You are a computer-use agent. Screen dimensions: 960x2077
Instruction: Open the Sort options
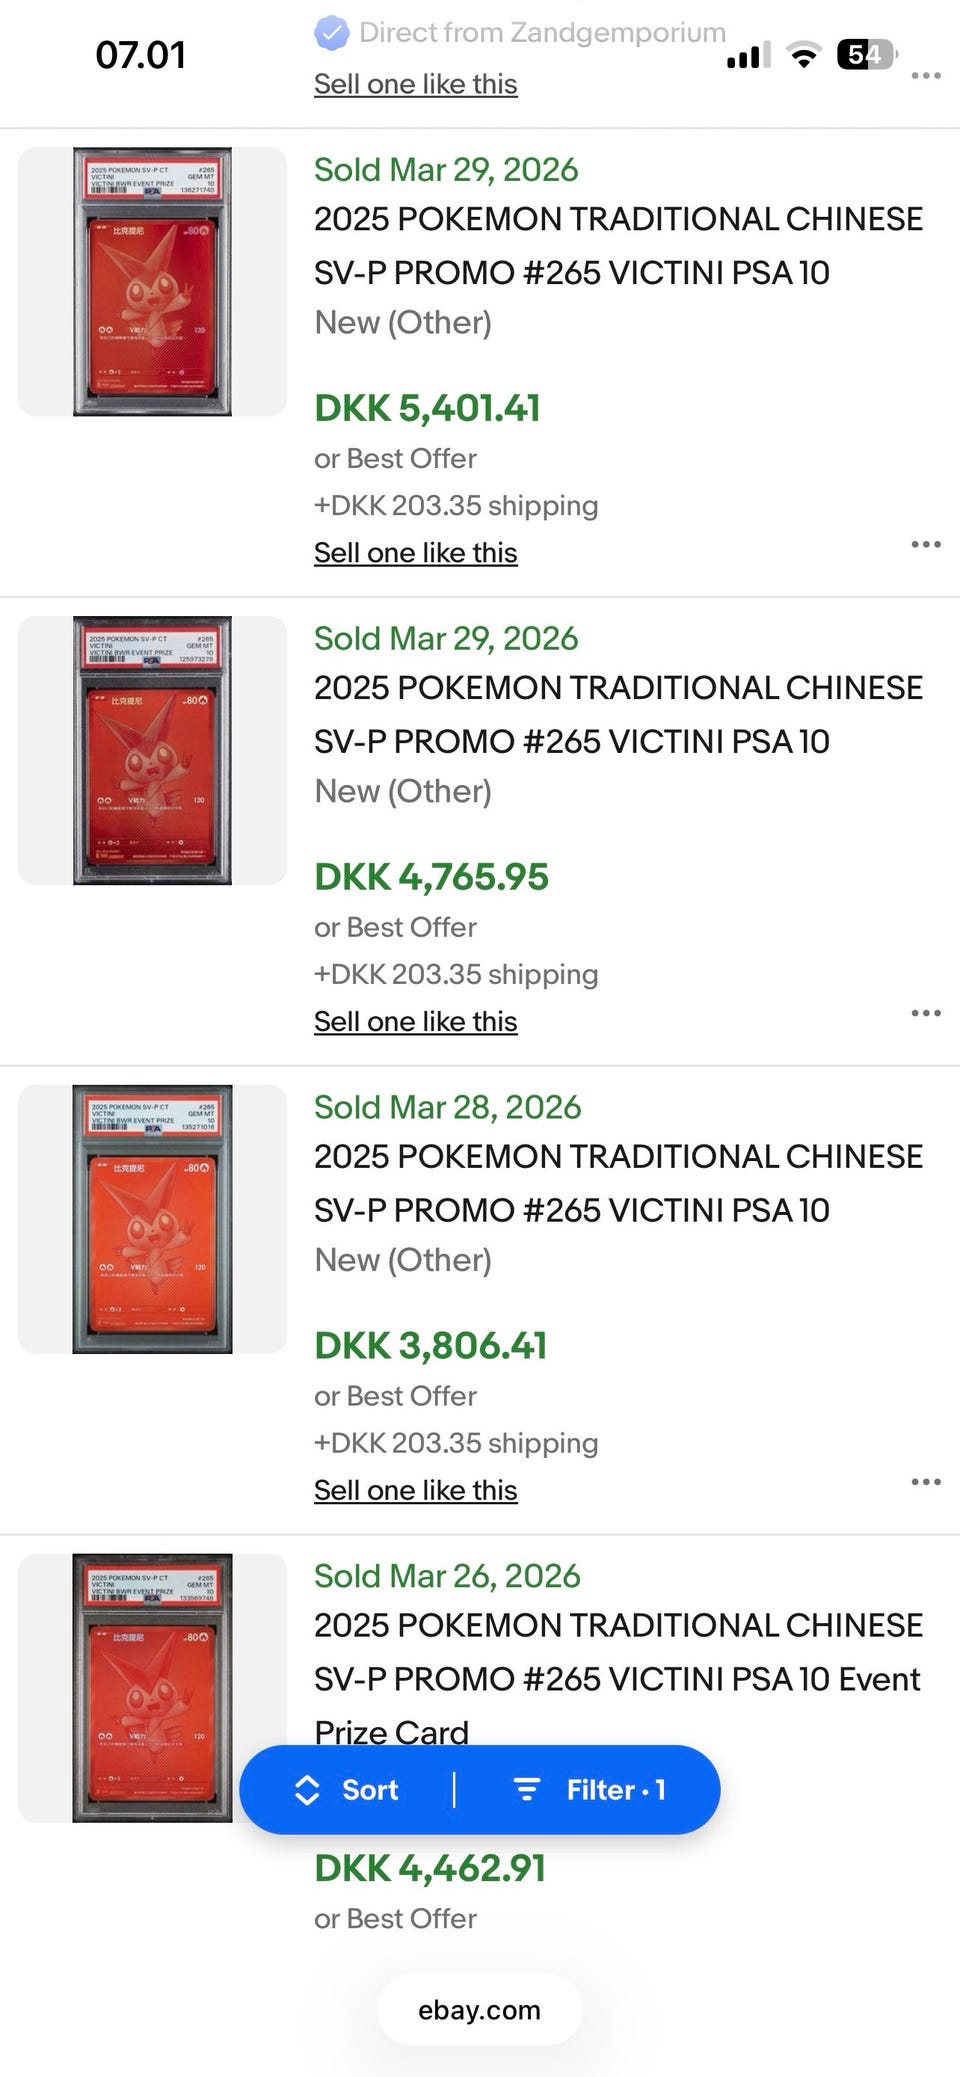pos(346,1790)
